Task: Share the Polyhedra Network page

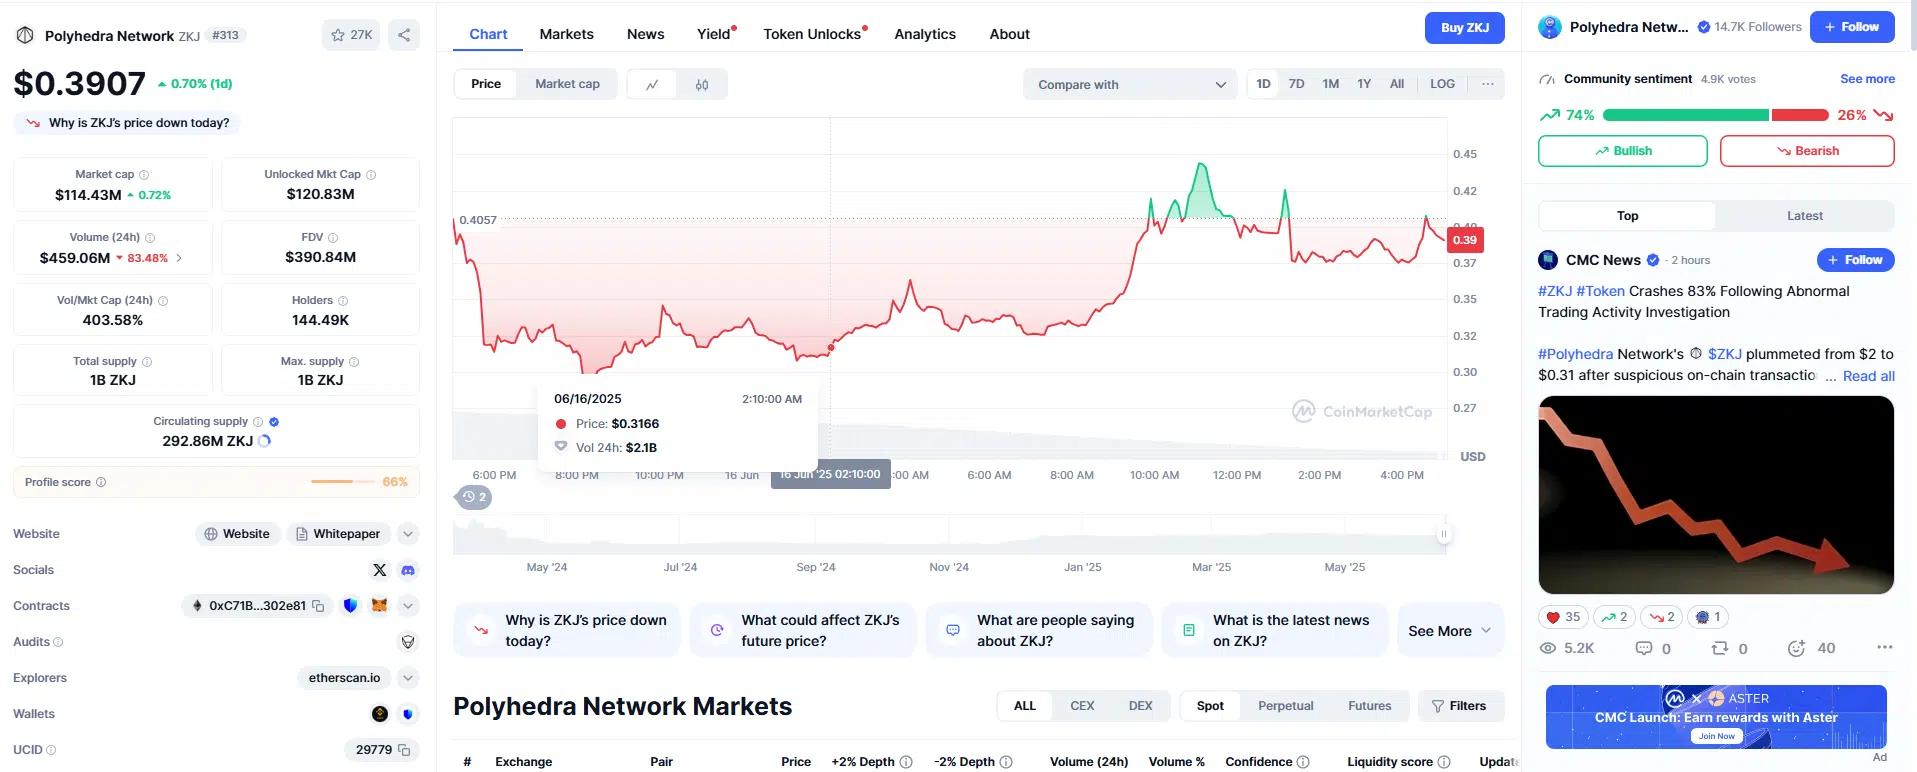Action: tap(404, 35)
